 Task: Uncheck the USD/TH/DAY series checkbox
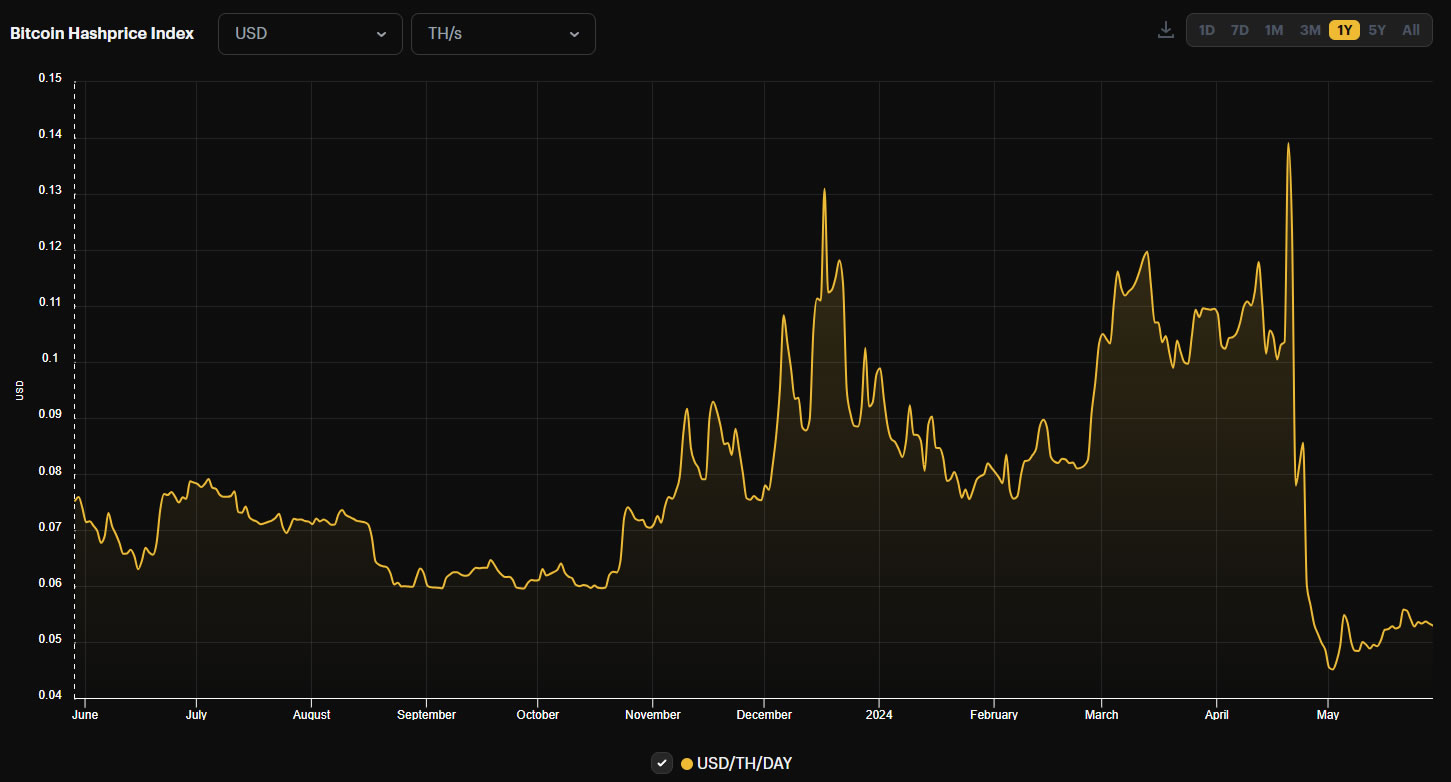[662, 763]
